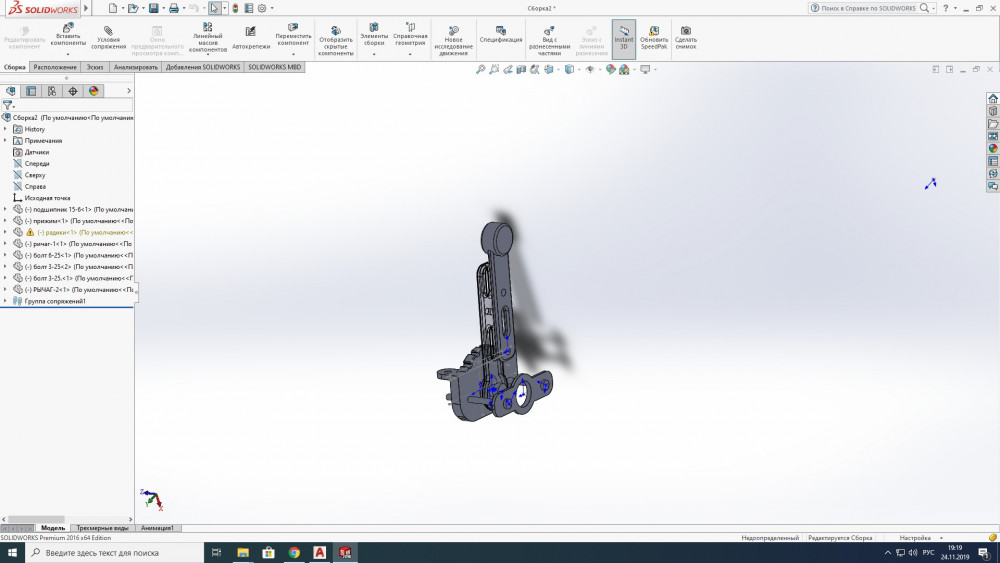The image size is (1000, 563).
Task: Switch to the Эскиз (Sketch) ribbon tab
Action: click(95, 67)
